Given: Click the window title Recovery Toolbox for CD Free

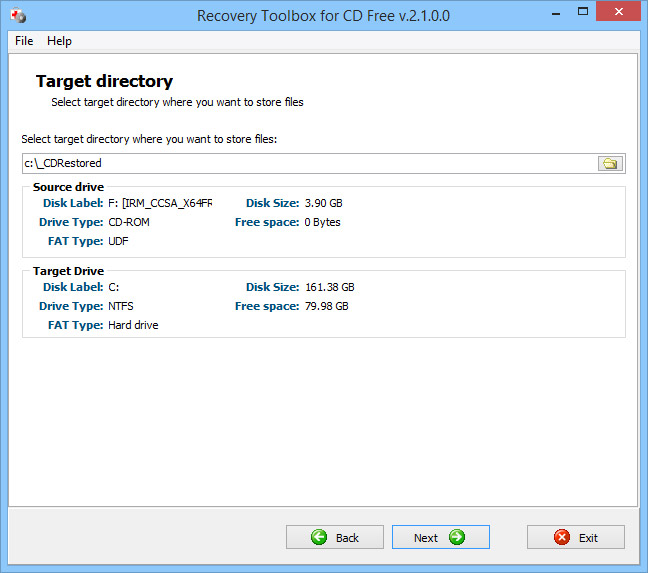Looking at the screenshot, I should pyautogui.click(x=323, y=16).
